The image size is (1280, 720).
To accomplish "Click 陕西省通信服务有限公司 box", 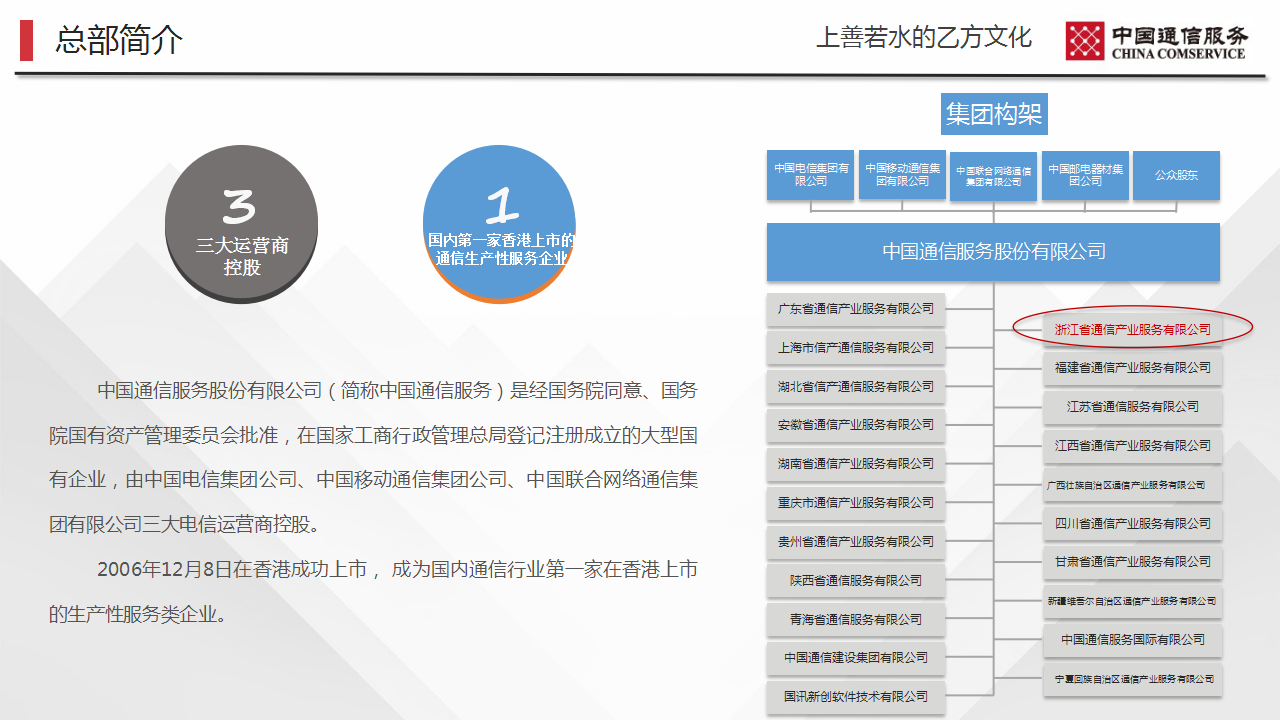I will [856, 581].
